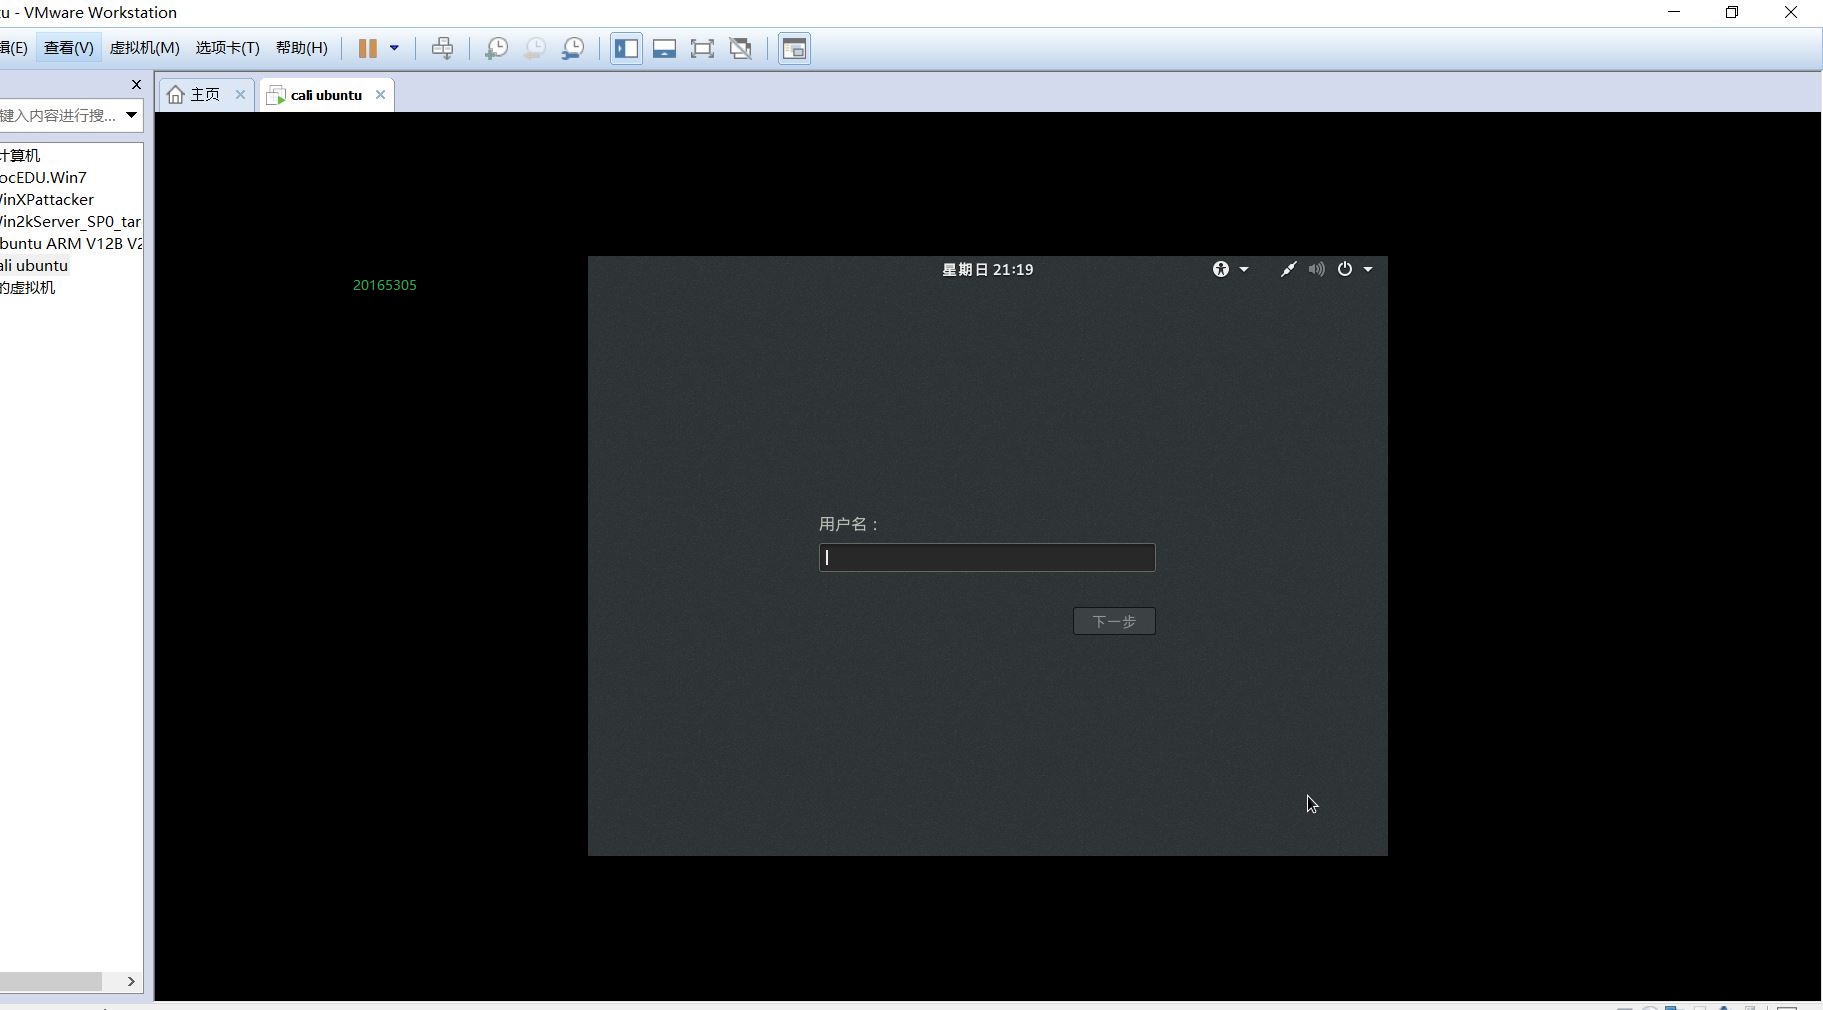
Task: Toggle the library sidebar view
Action: pos(627,48)
